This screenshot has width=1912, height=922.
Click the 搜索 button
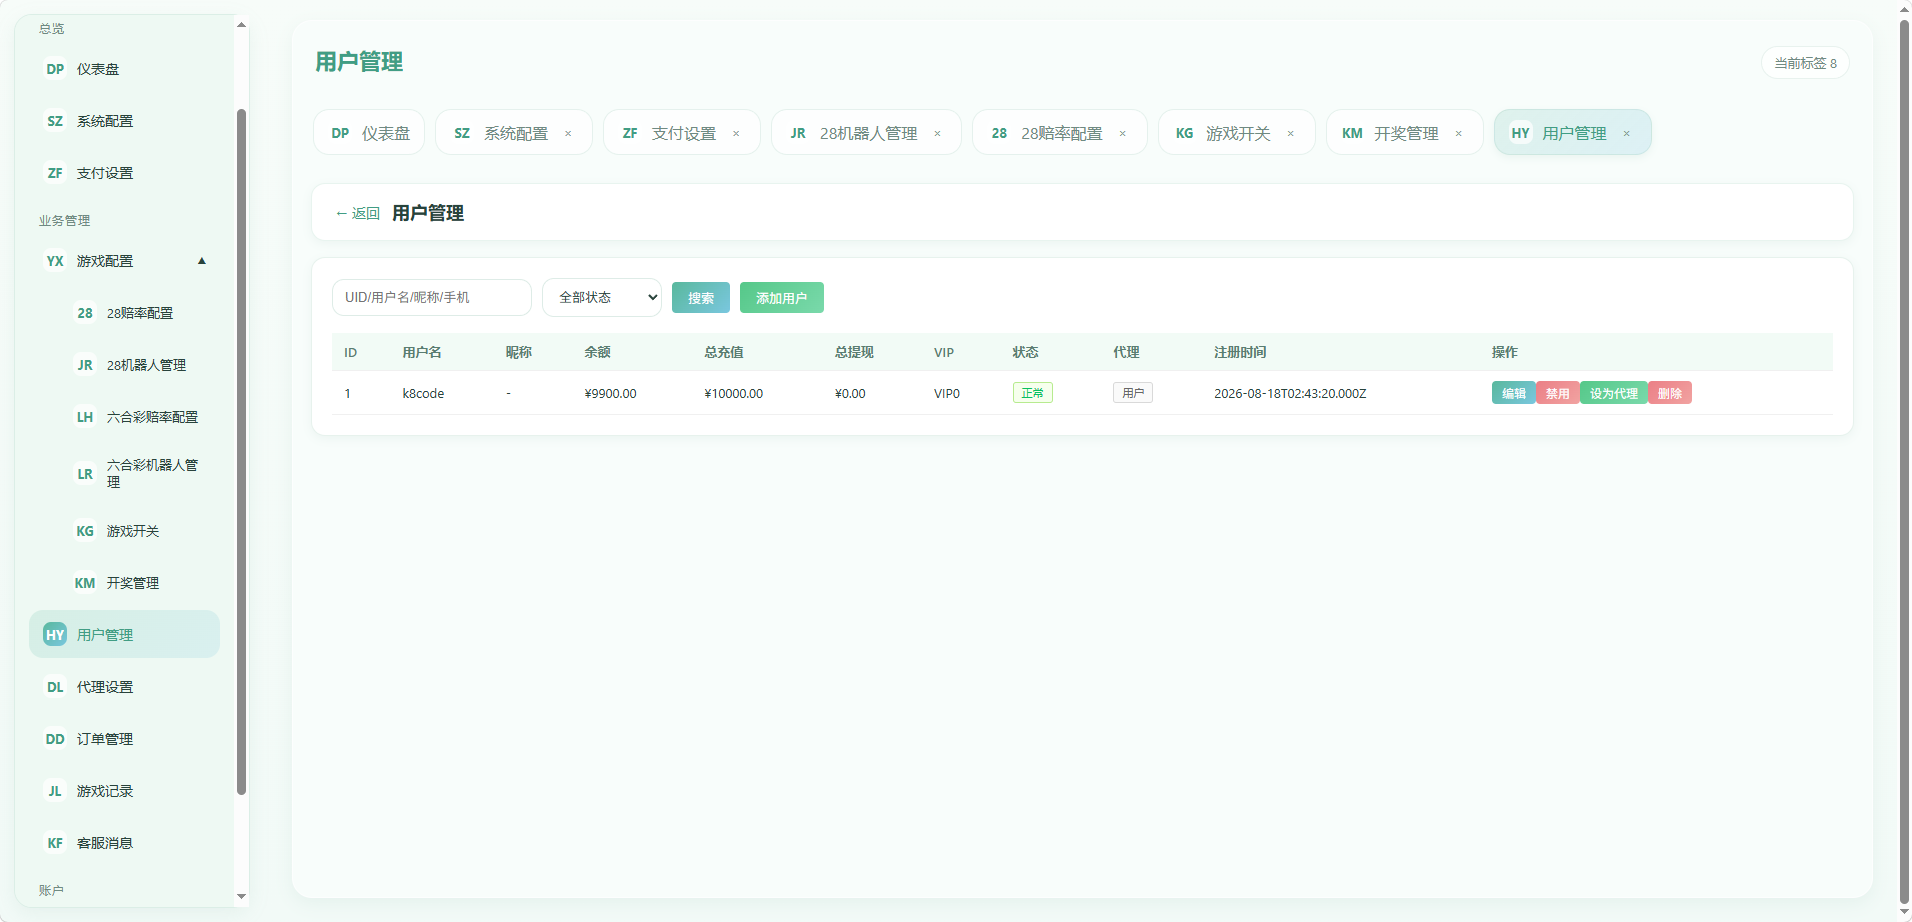[701, 298]
